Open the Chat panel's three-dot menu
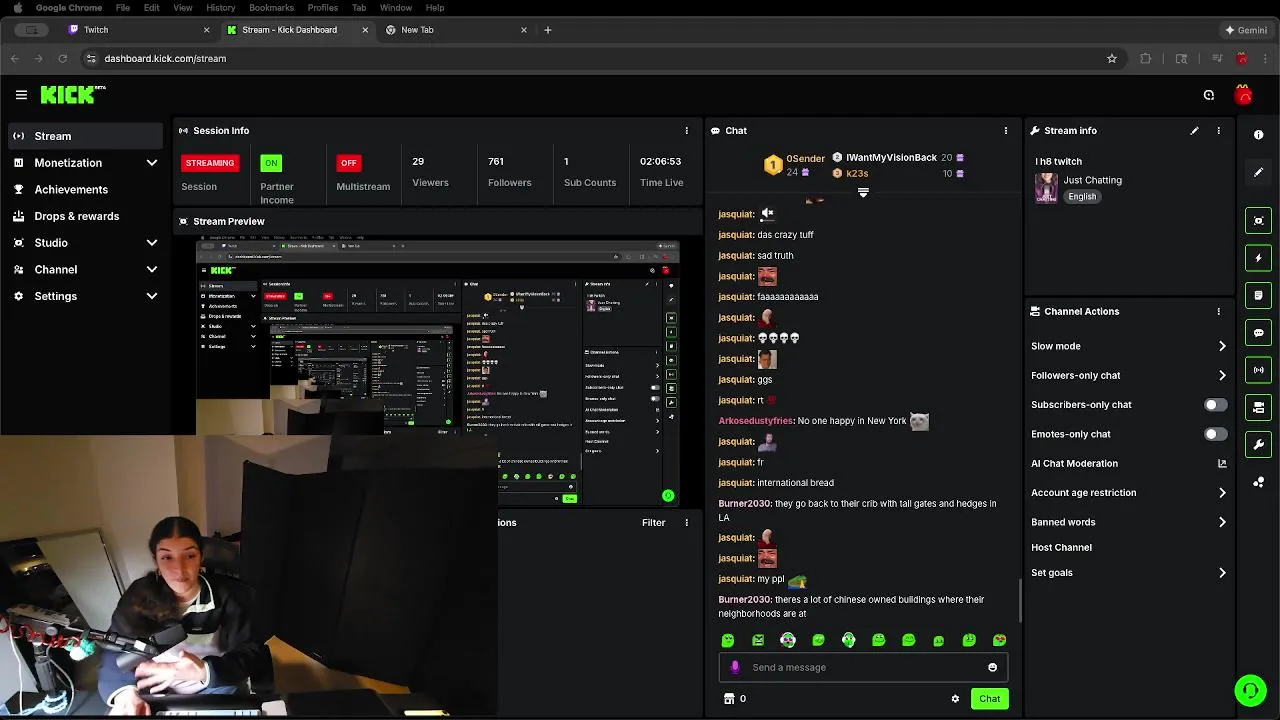The image size is (1280, 720). coord(1006,131)
